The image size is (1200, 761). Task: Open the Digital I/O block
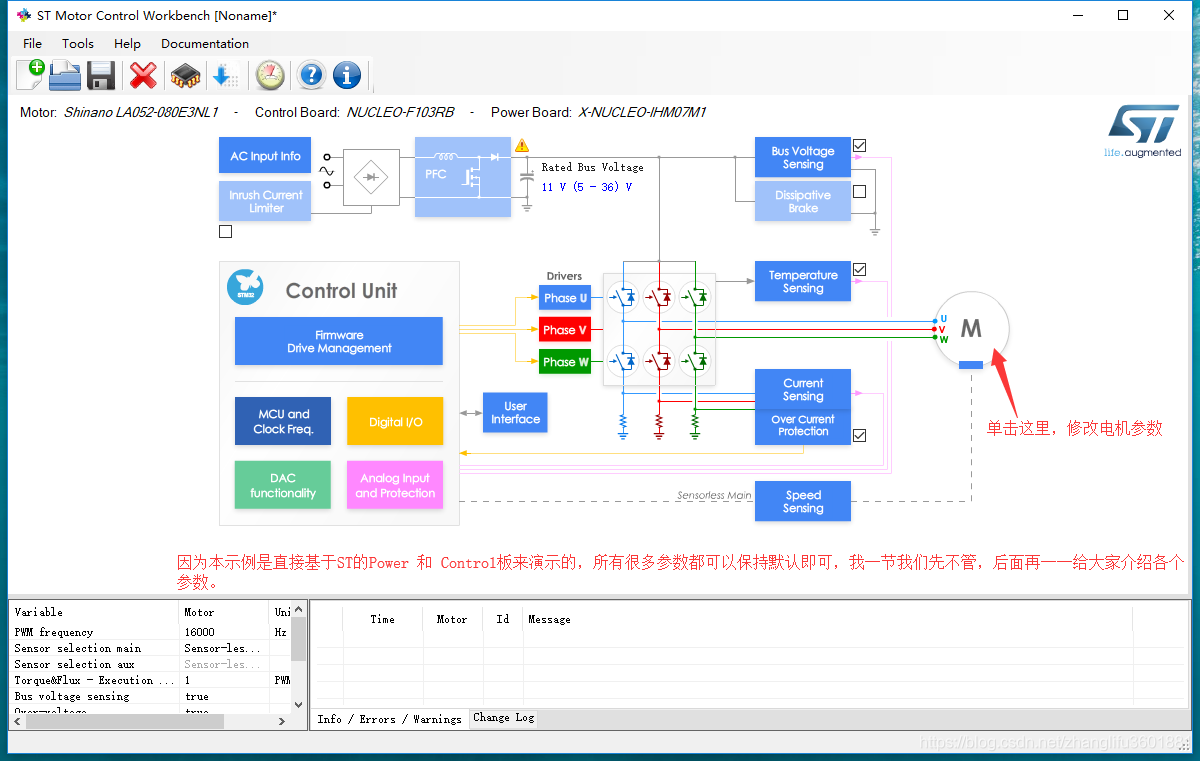pyautogui.click(x=395, y=421)
